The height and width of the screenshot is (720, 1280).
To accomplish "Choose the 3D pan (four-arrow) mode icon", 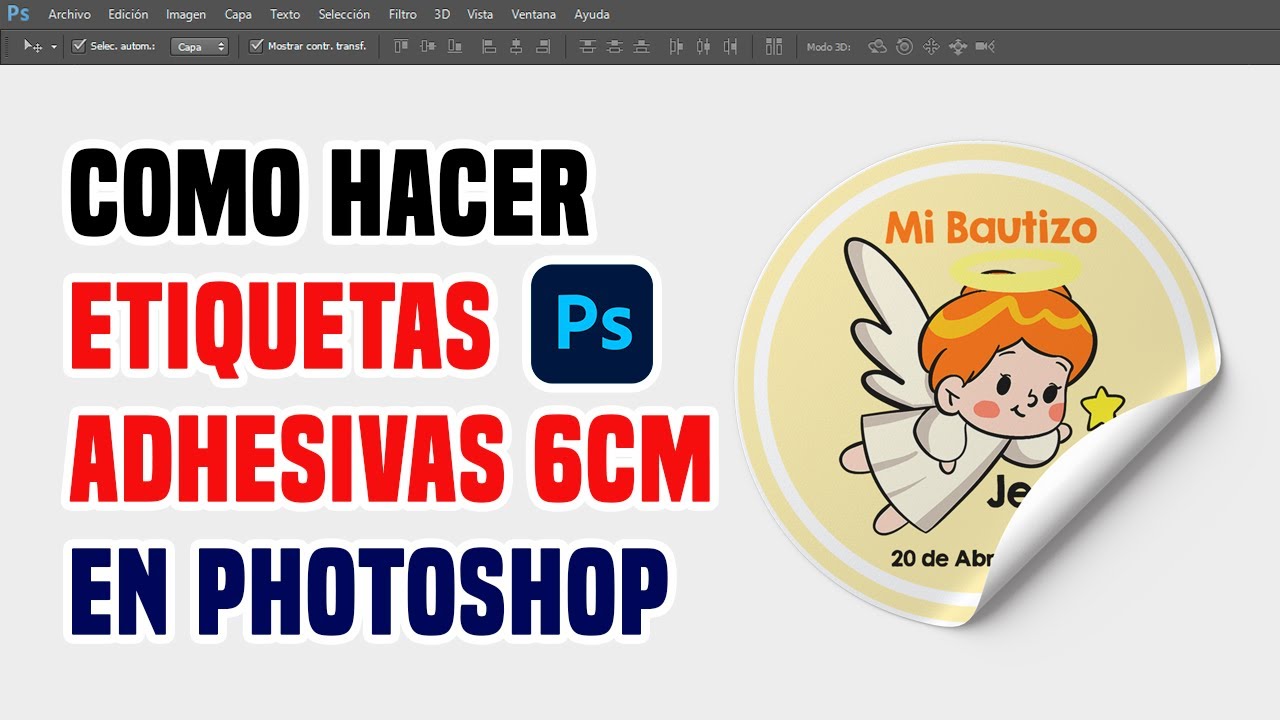I will point(931,46).
